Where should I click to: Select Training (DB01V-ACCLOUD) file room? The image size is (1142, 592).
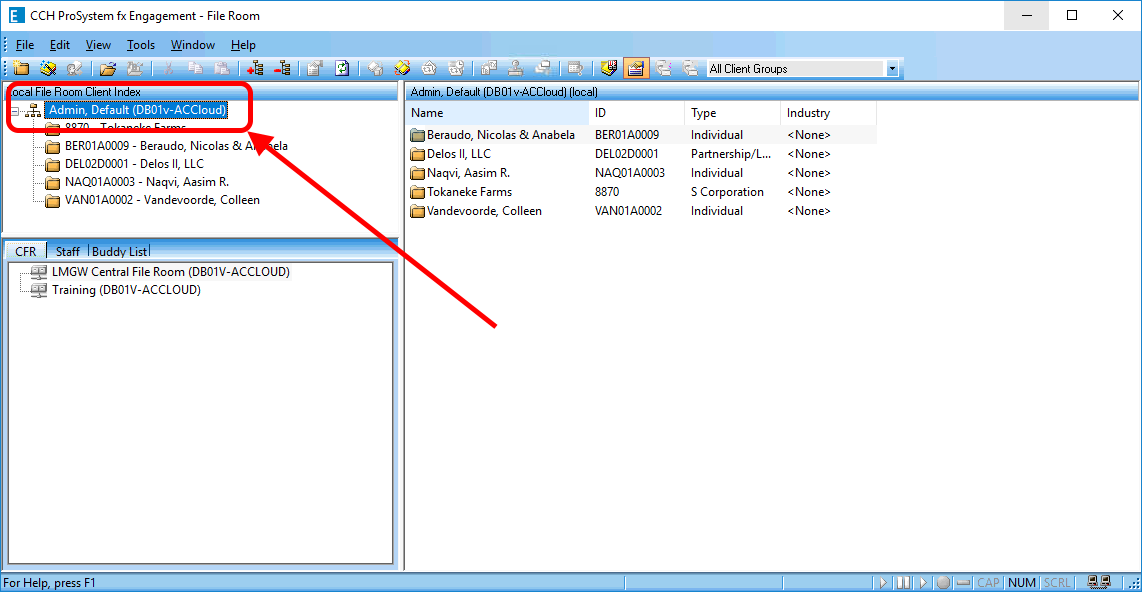126,290
